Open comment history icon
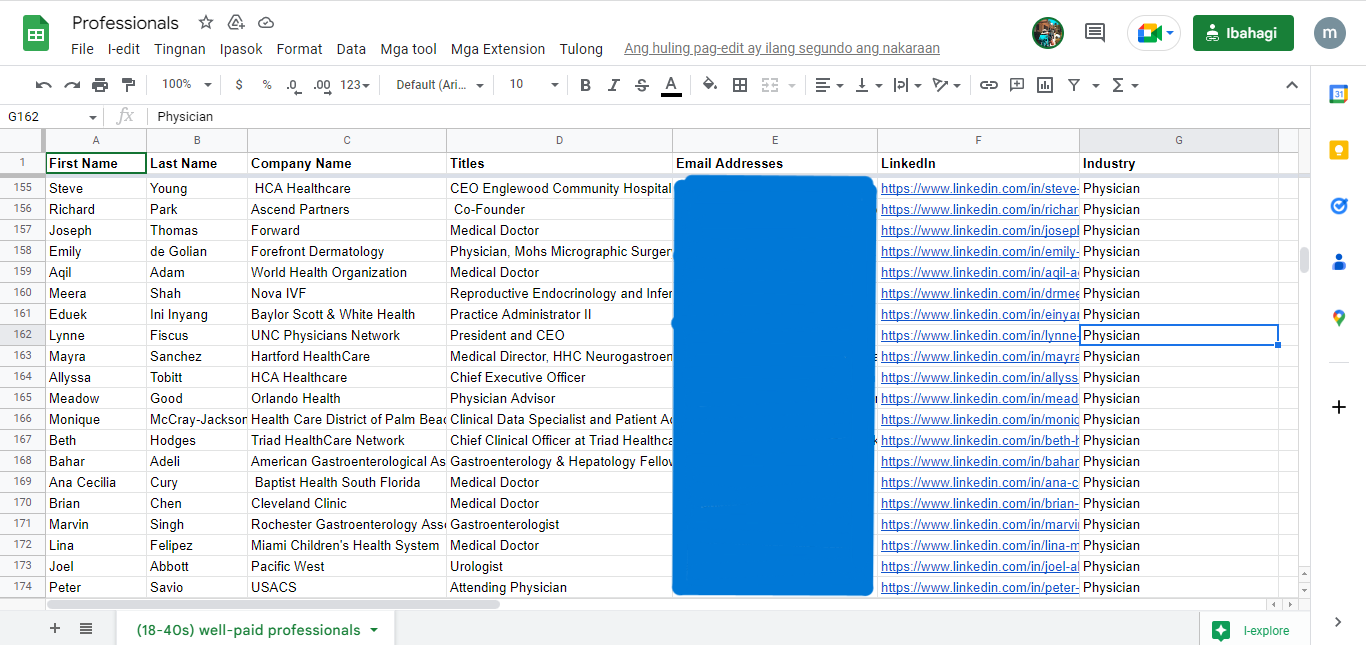 tap(1095, 33)
